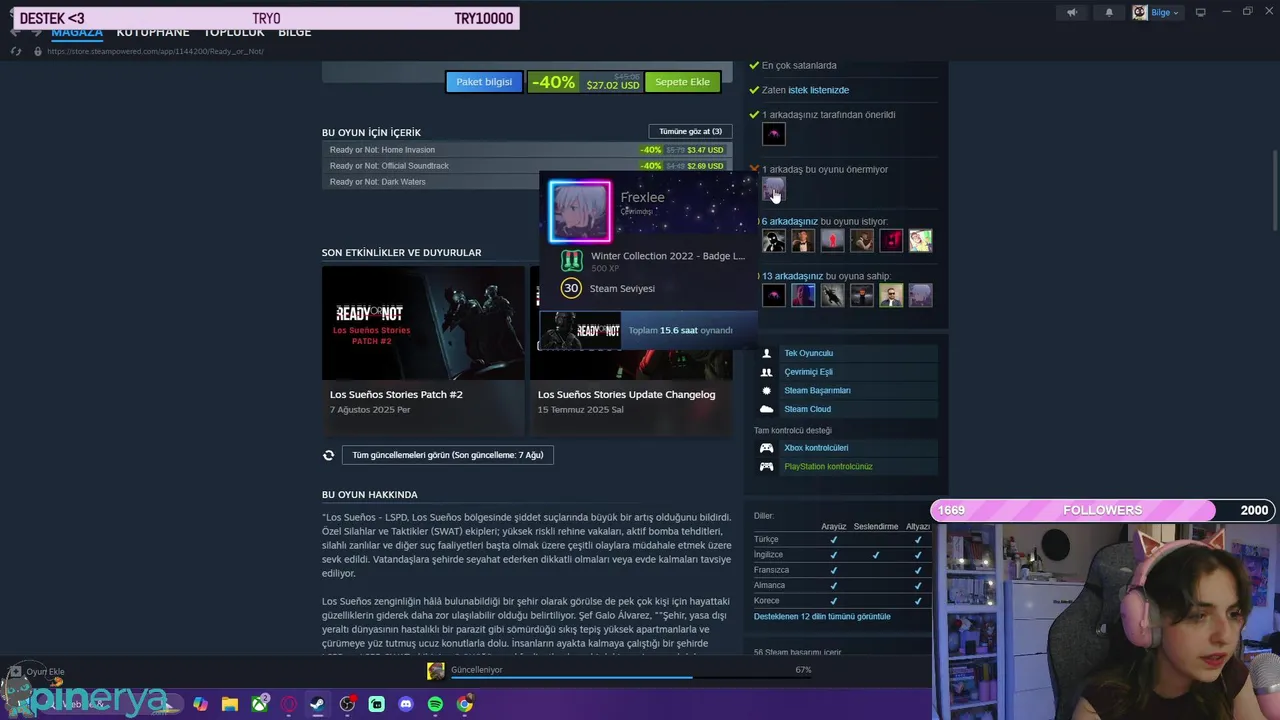Open Los Sueños Stories Update Changelog title

click(626, 394)
